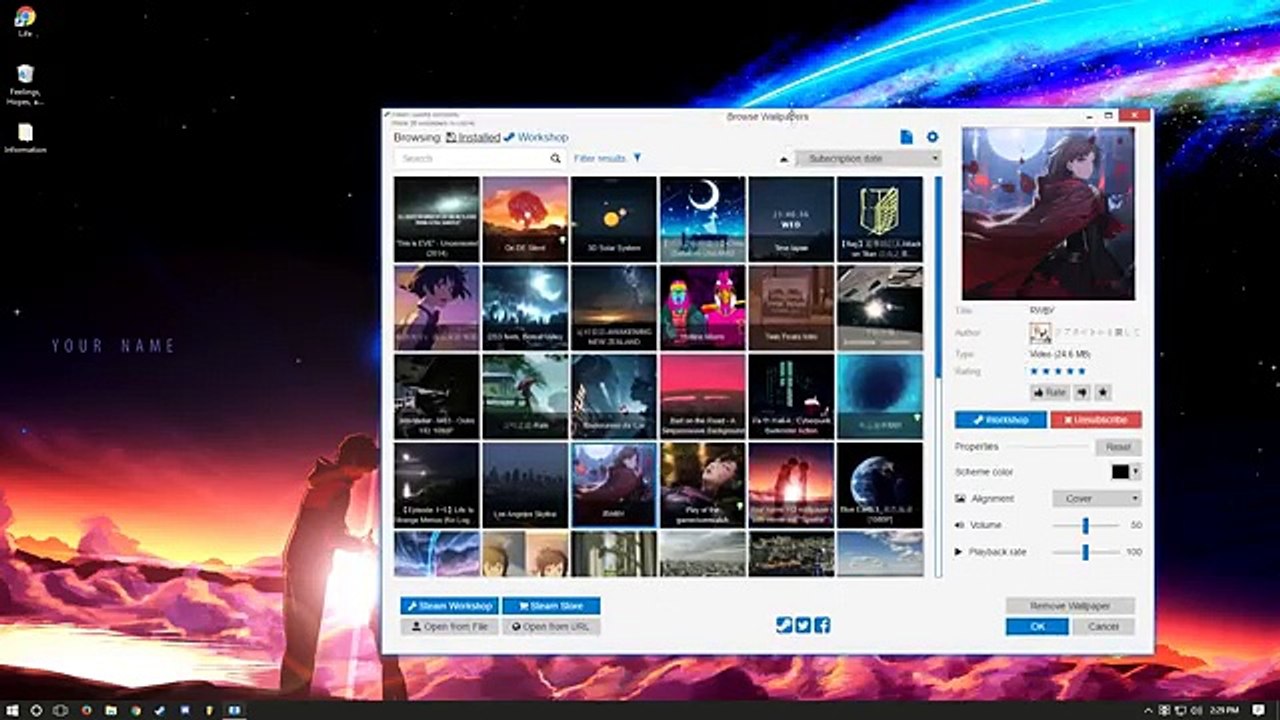
Task: Open Task View on the taskbar
Action: point(61,710)
